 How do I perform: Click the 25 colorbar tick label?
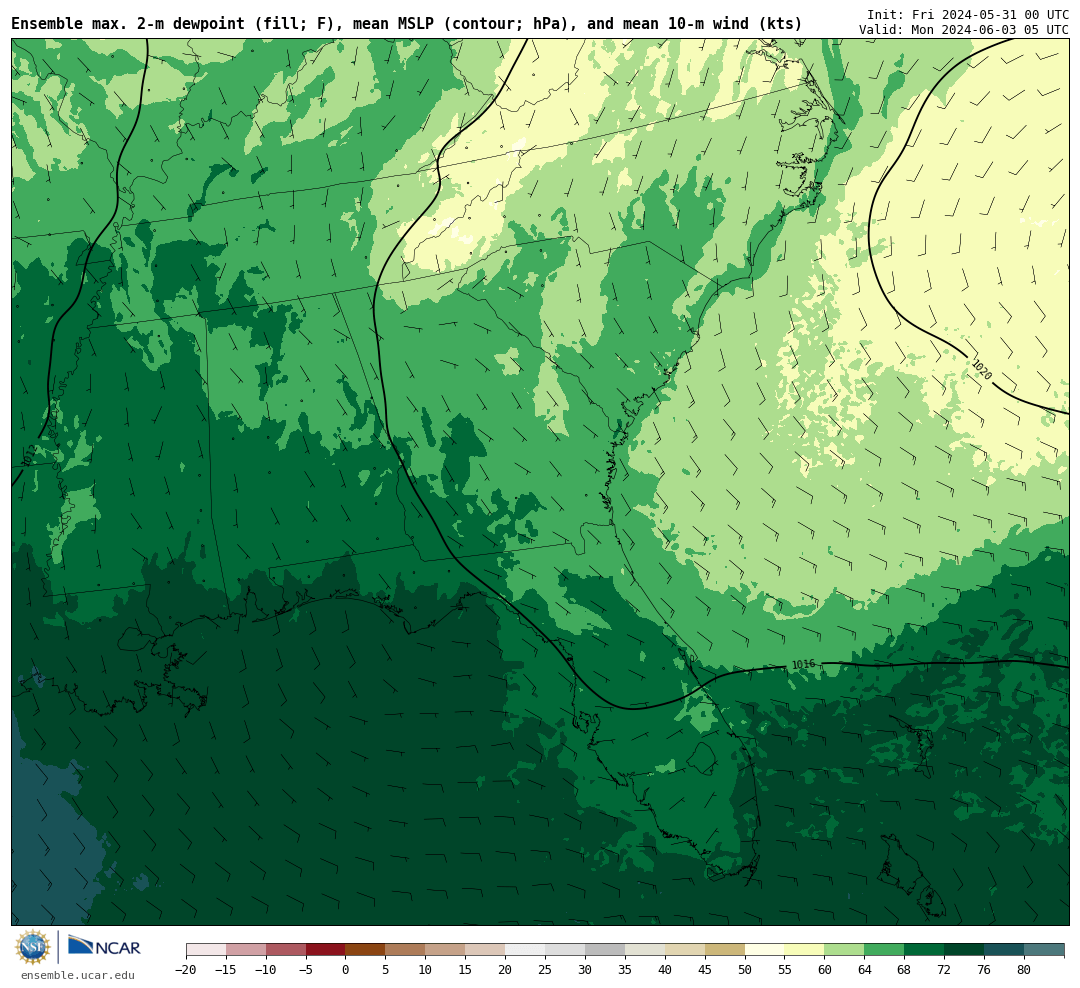point(546,970)
